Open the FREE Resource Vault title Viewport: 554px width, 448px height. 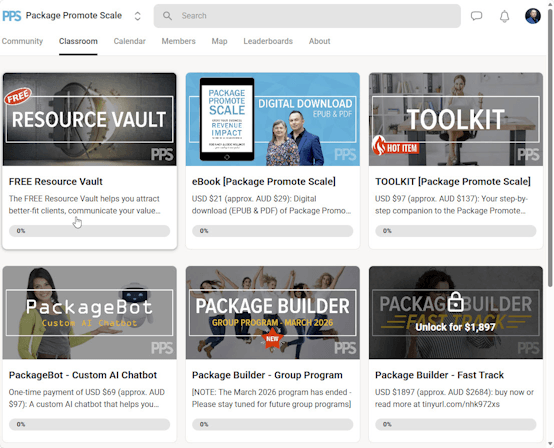[55, 182]
